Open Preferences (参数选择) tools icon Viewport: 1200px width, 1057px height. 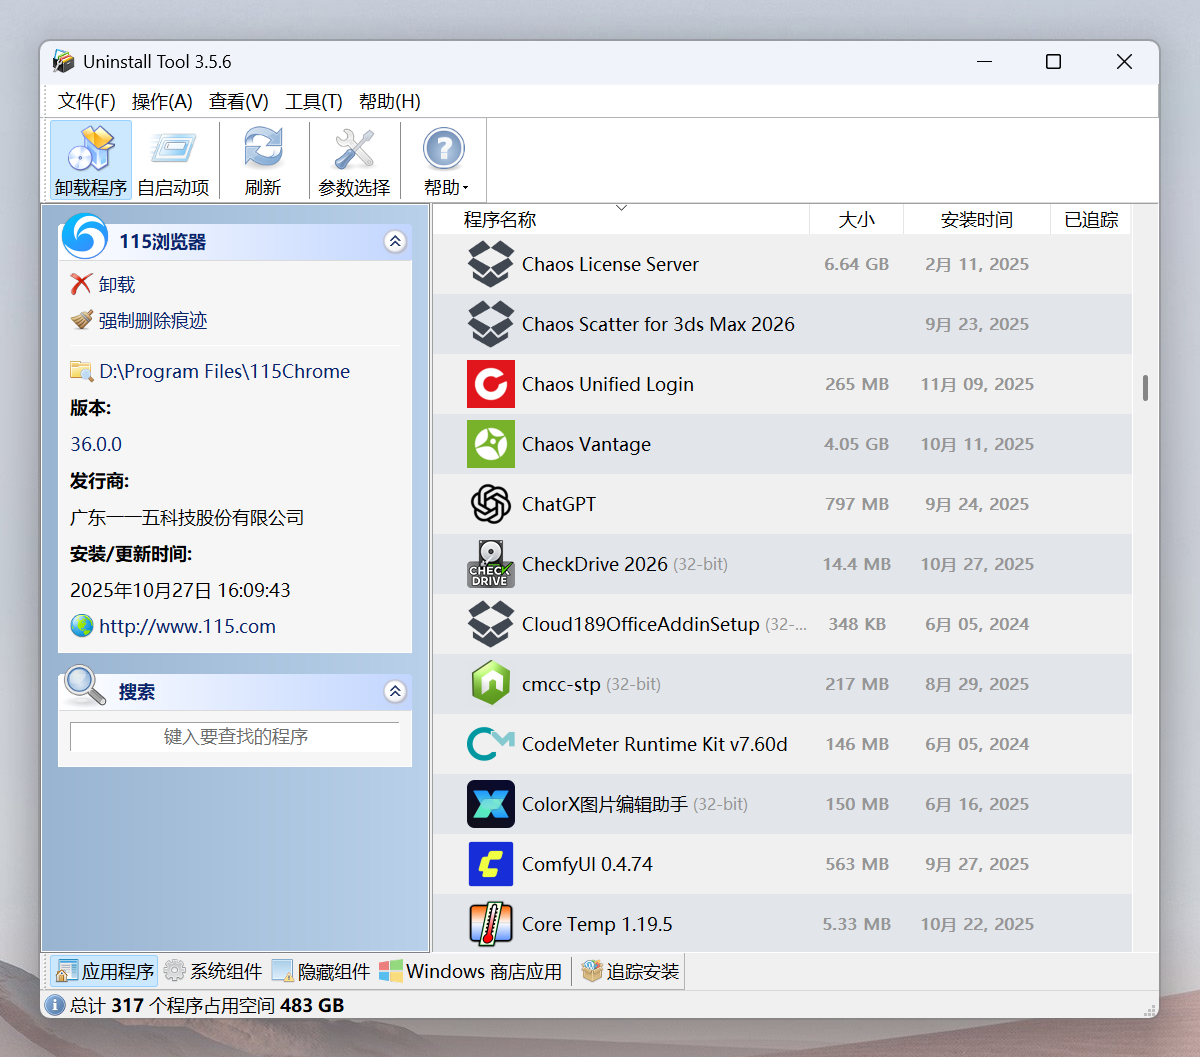pyautogui.click(x=354, y=150)
